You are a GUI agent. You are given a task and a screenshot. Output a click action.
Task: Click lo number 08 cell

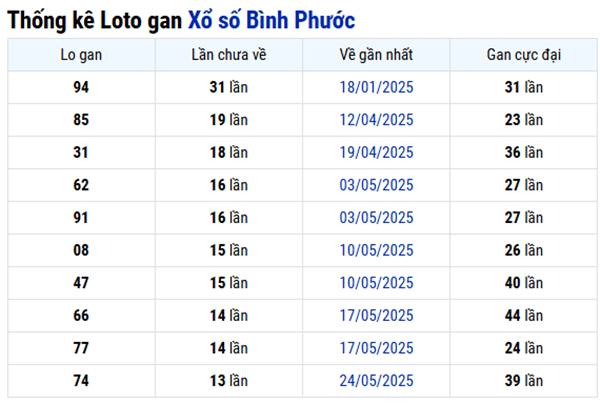pos(81,250)
